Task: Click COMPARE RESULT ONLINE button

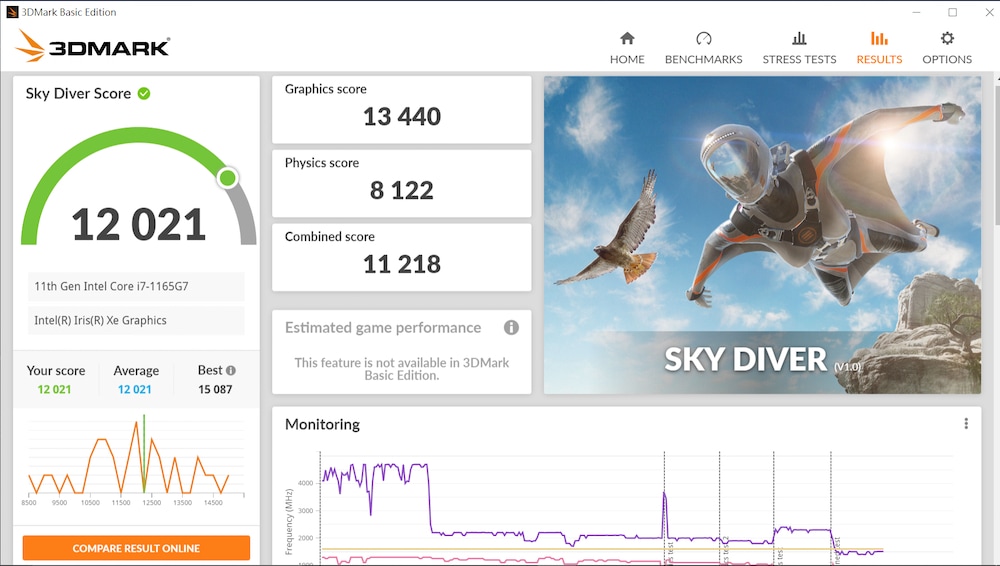Action: coord(136,548)
